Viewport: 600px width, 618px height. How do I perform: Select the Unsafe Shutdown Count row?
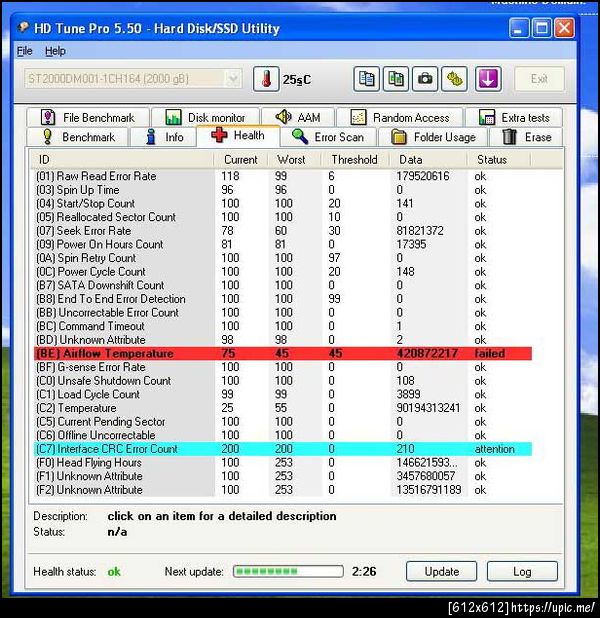(283, 381)
